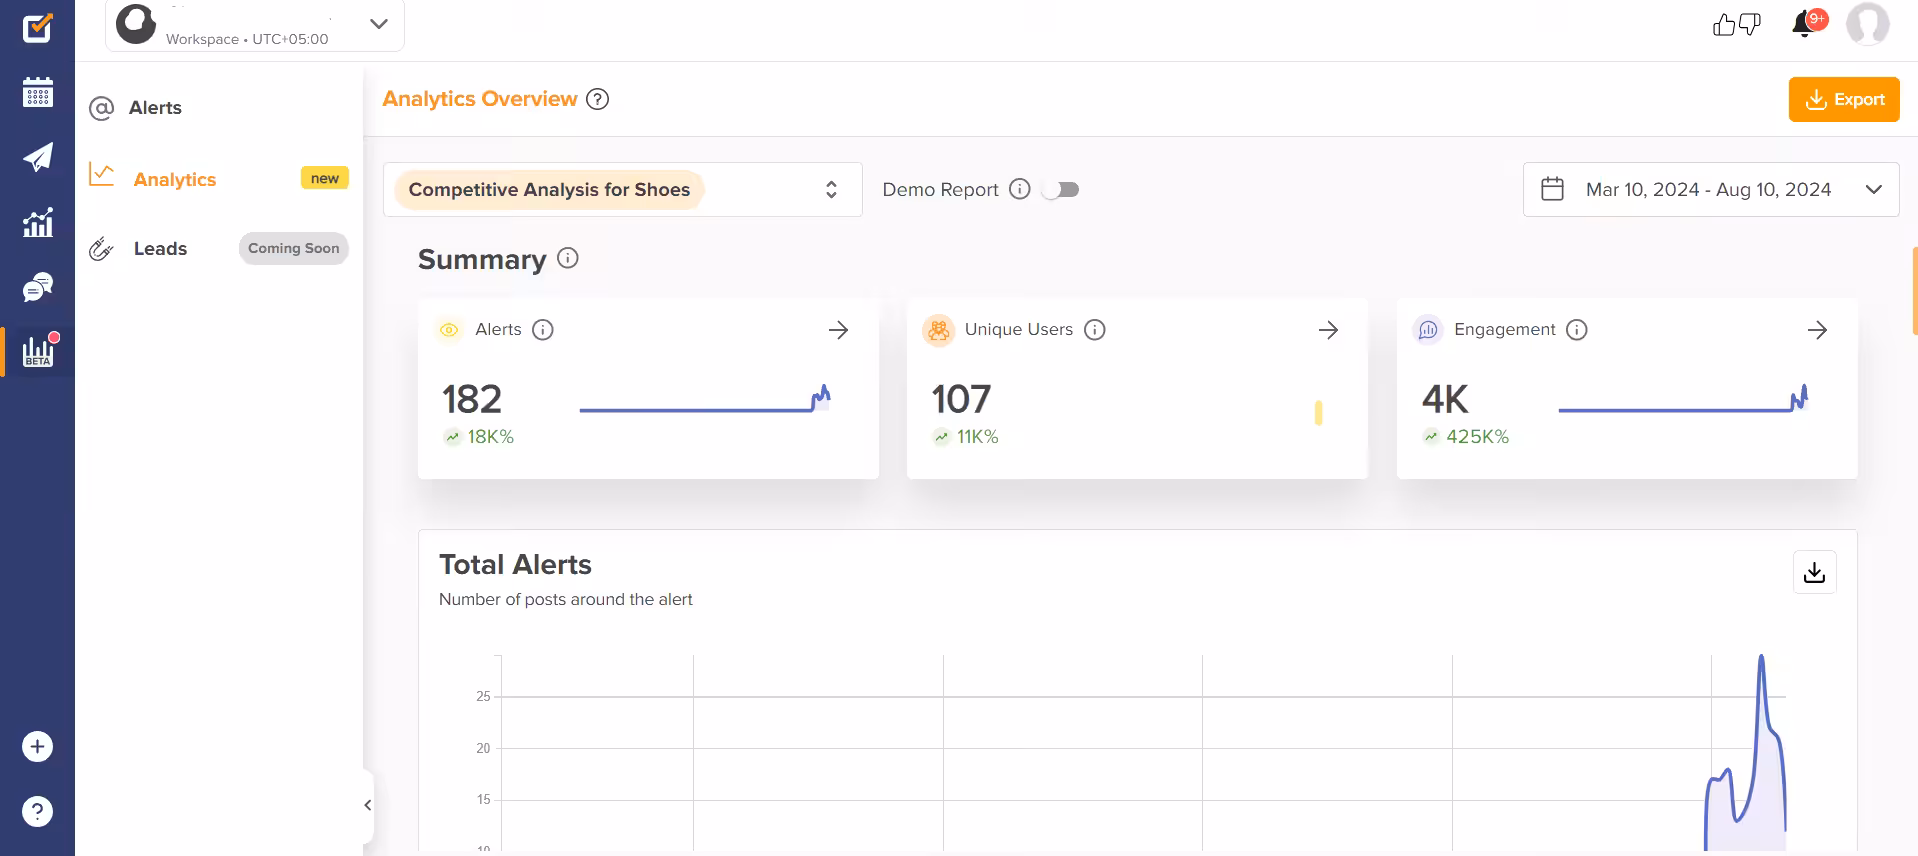Click the page vertical scrollbar
Viewport: 1918px width, 856px height.
click(x=1914, y=290)
